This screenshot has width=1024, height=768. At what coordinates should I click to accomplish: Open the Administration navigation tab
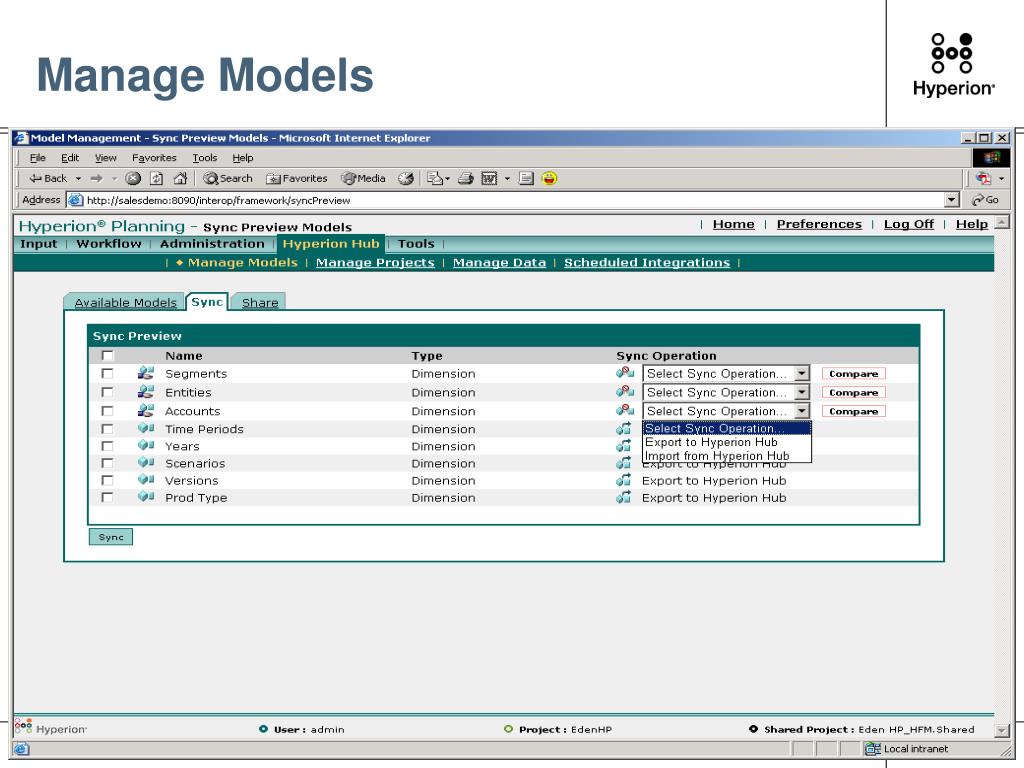tap(212, 244)
